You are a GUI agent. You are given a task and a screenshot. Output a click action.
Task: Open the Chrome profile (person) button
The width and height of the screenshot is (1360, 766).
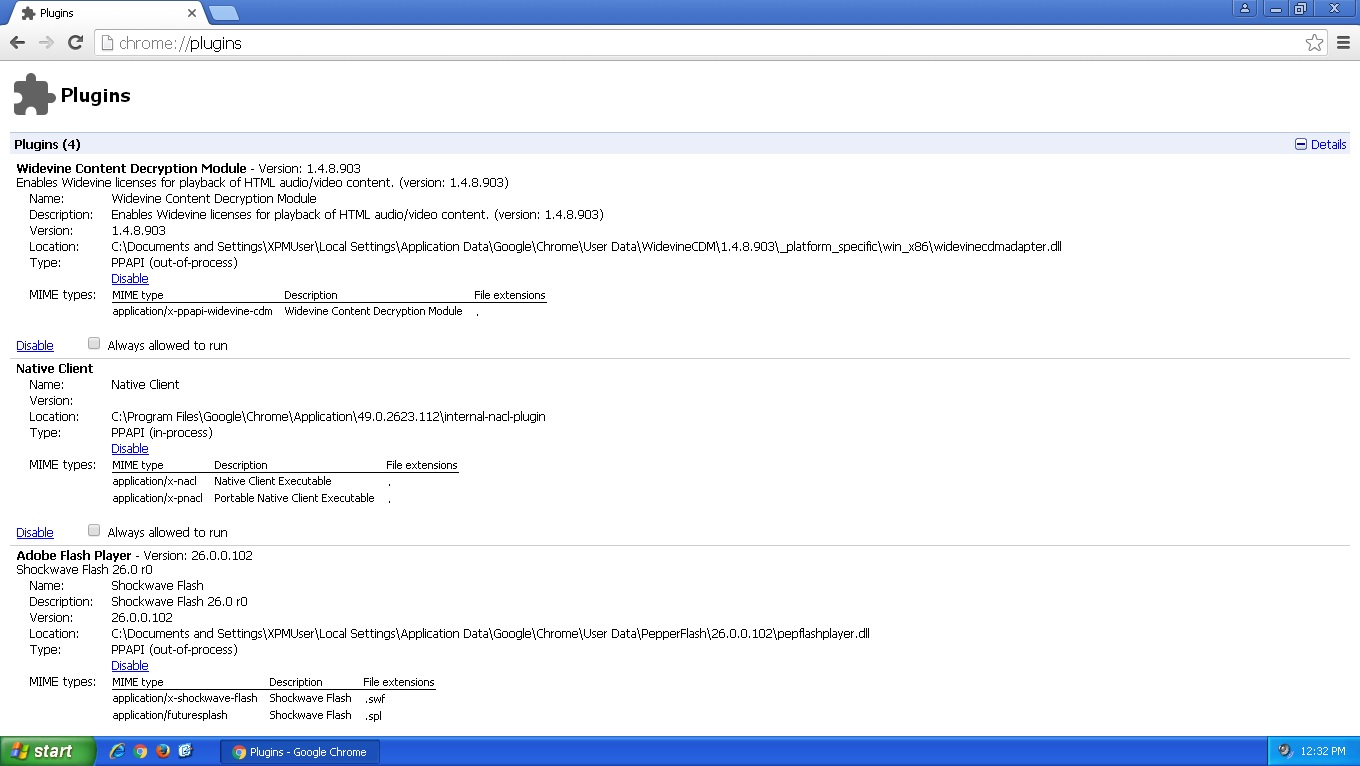click(x=1244, y=8)
